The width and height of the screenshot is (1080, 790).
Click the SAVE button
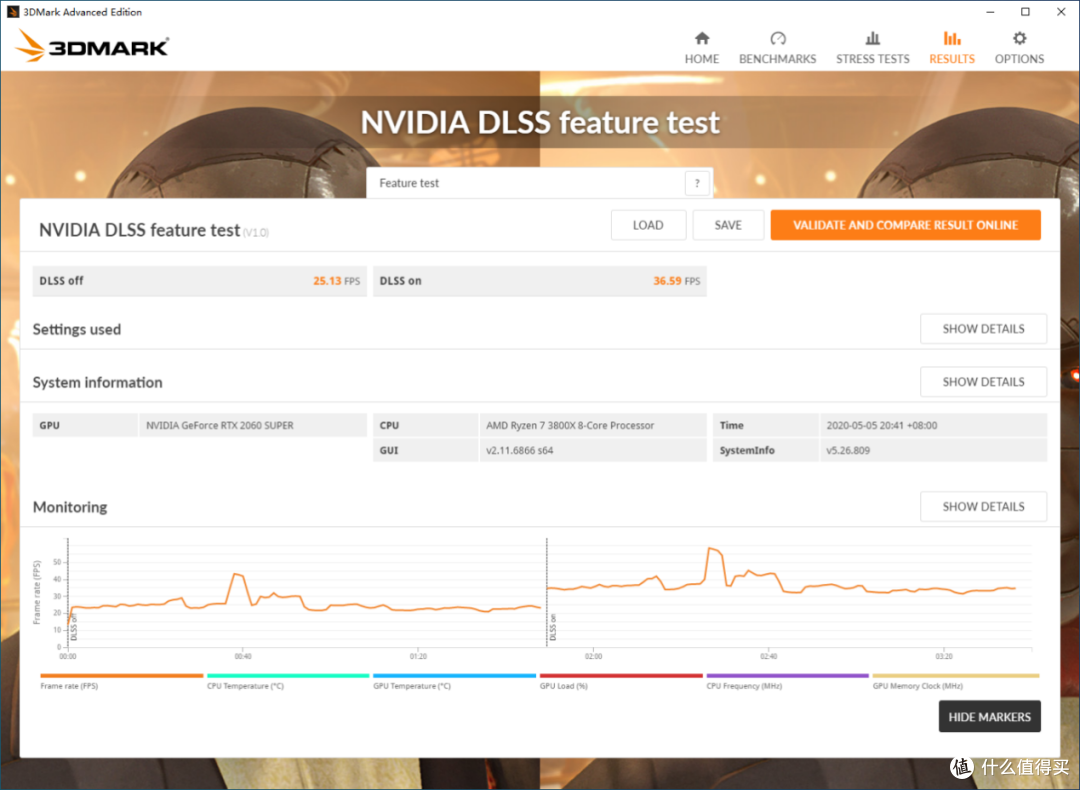(727, 225)
